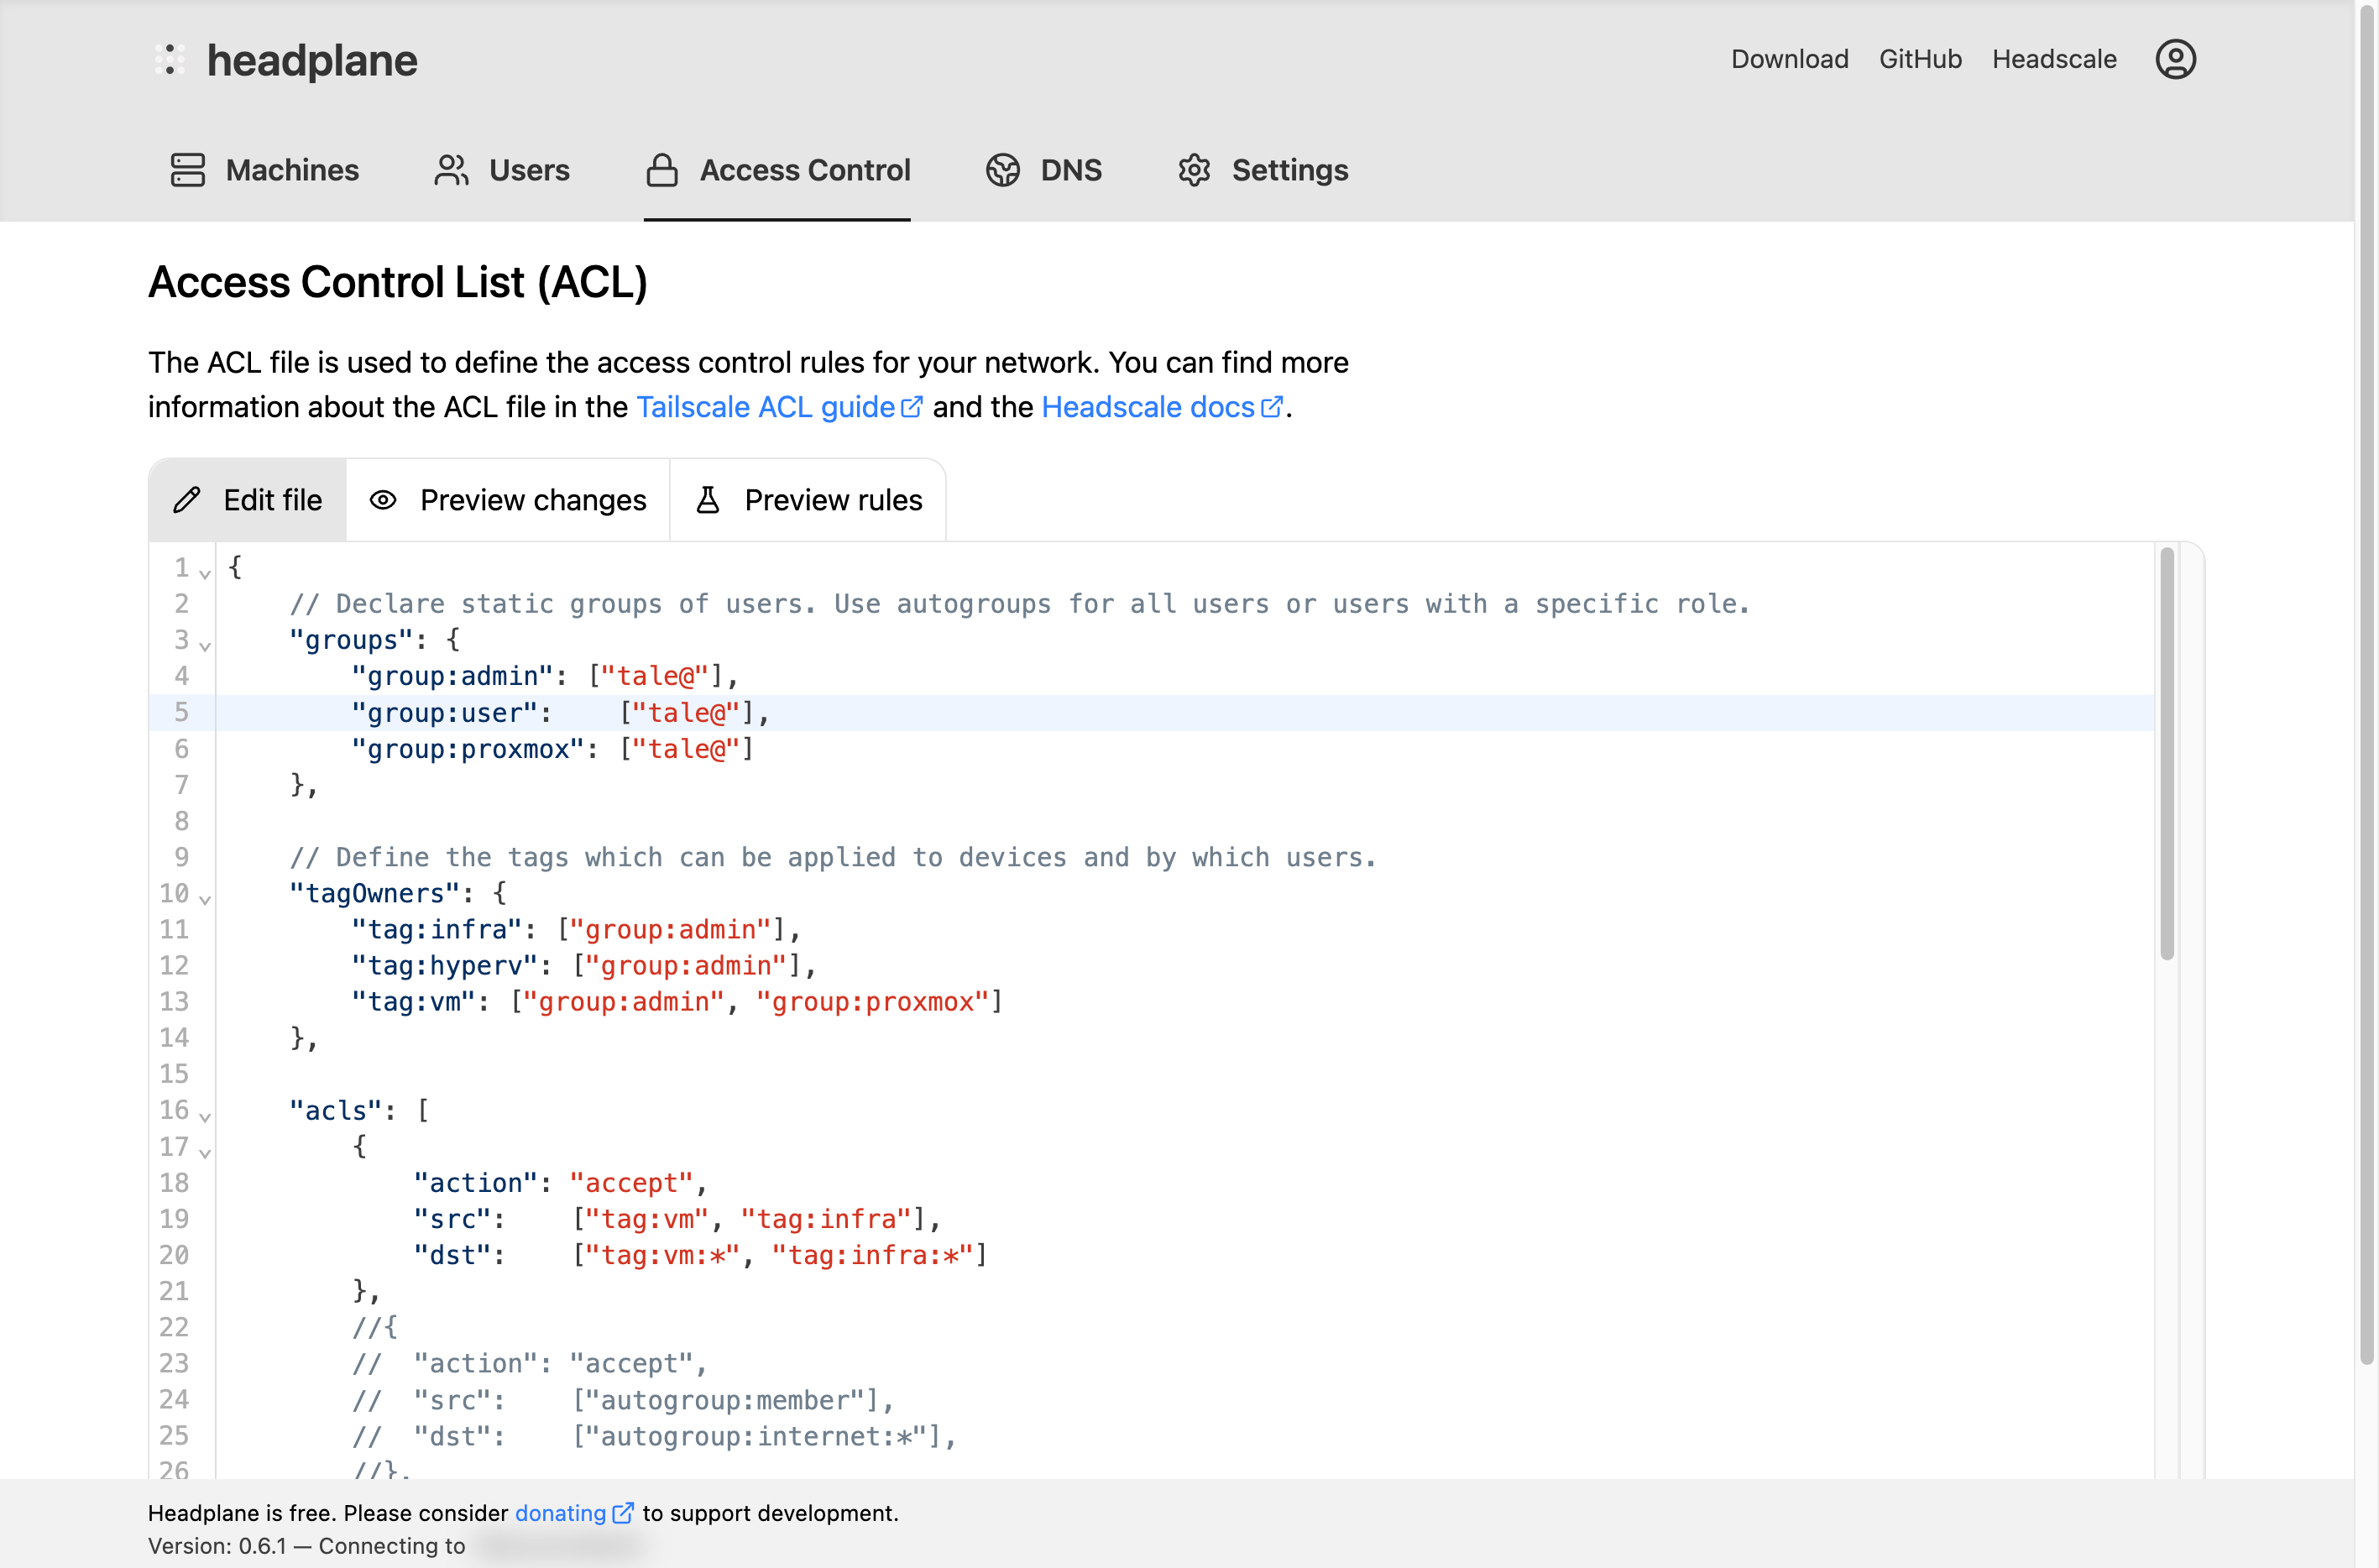Click the "tag:vm" key on line 13
Viewport: 2379px width, 1568px height.
413,1002
